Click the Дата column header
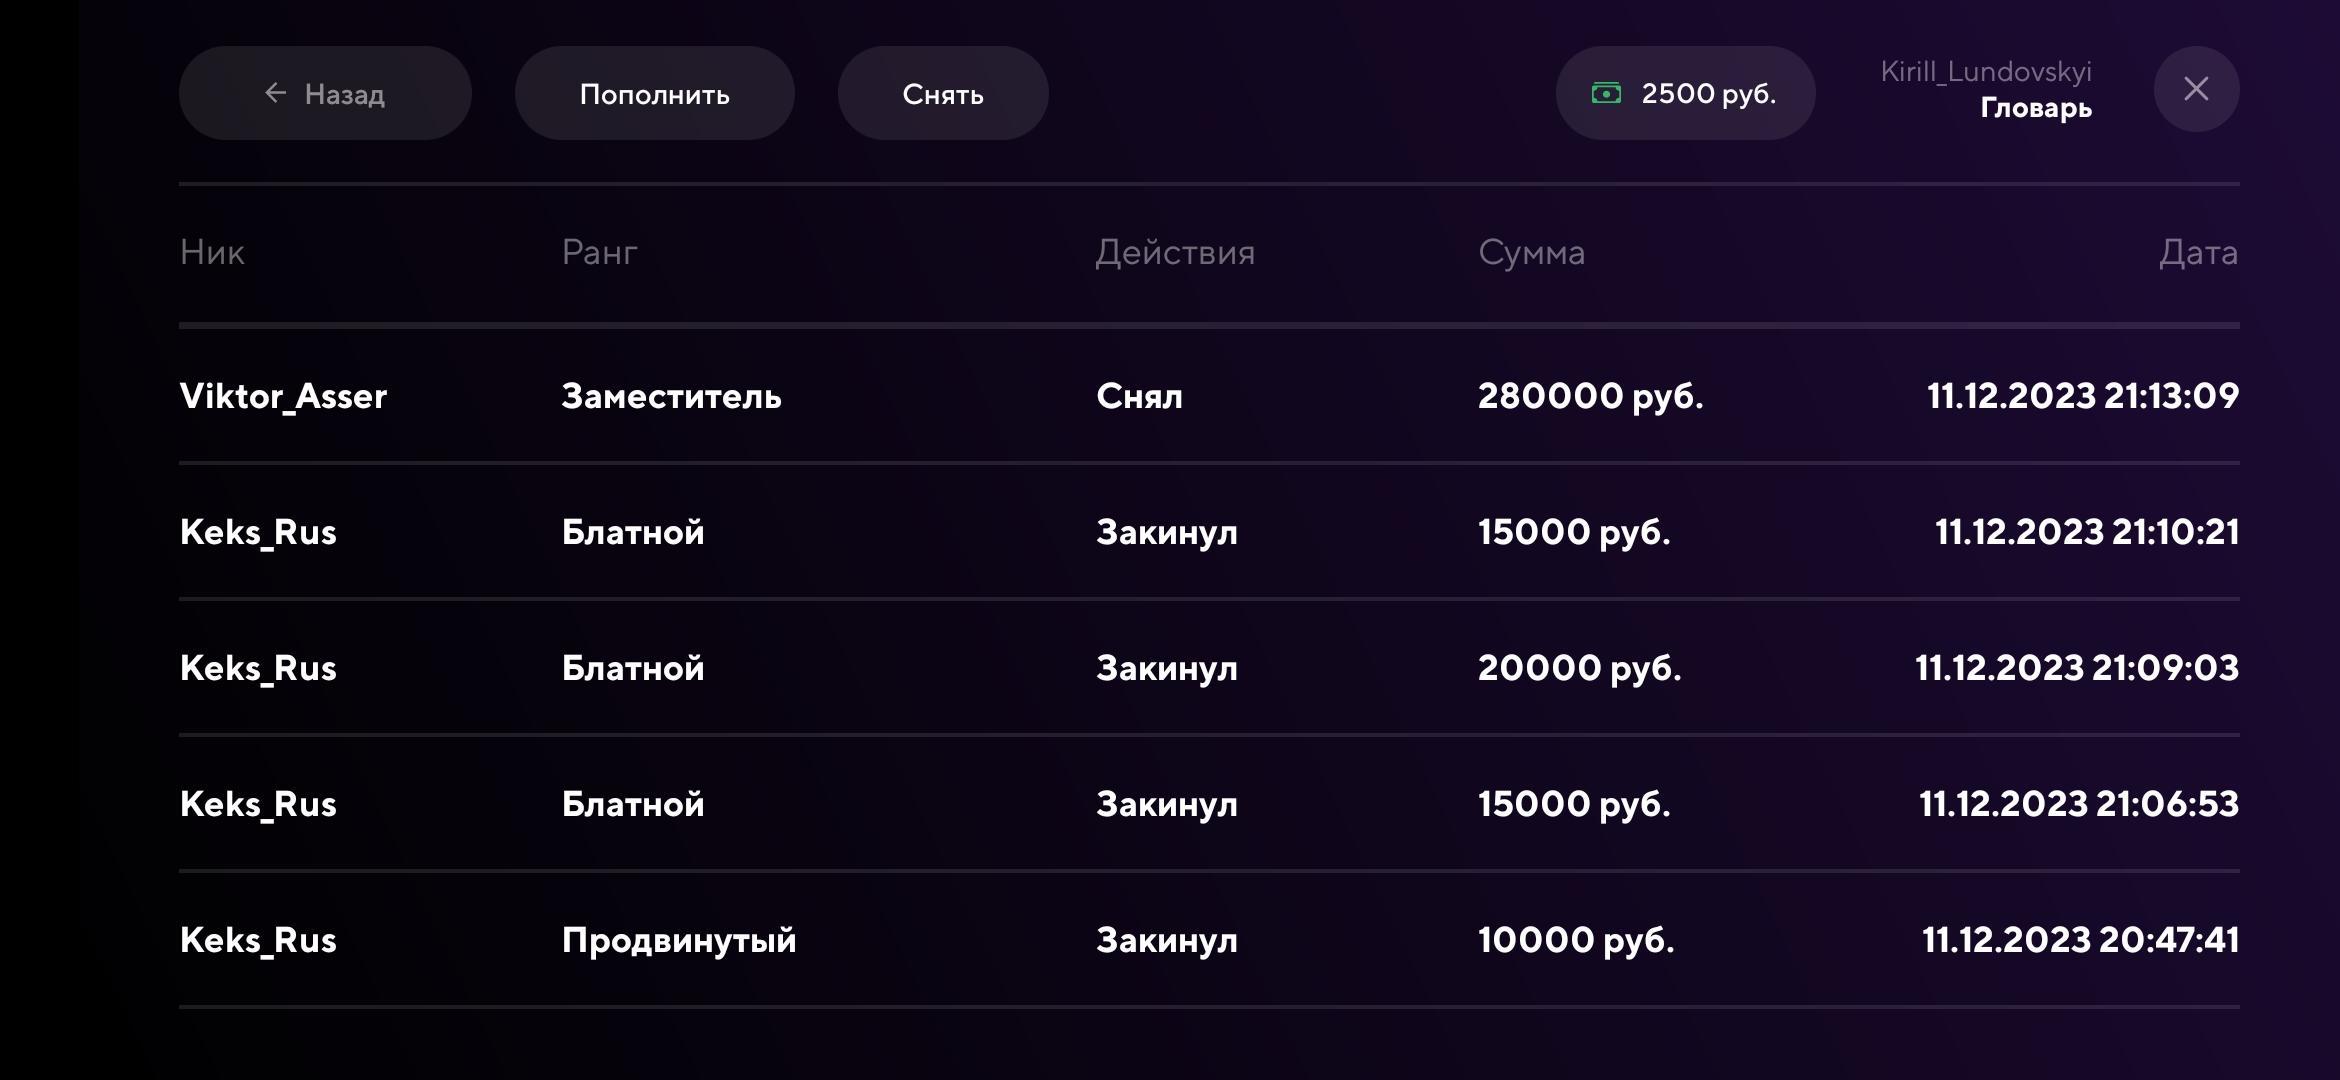2340x1080 pixels. pyautogui.click(x=2197, y=252)
